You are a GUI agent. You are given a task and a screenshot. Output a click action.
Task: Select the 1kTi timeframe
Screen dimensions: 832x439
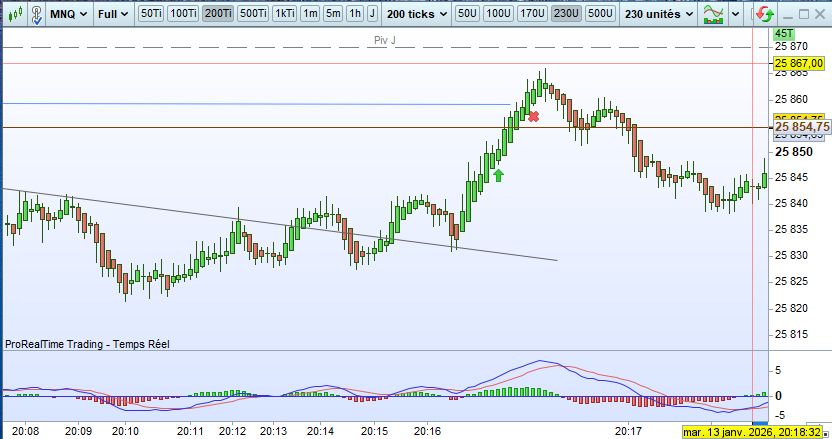pyautogui.click(x=284, y=13)
